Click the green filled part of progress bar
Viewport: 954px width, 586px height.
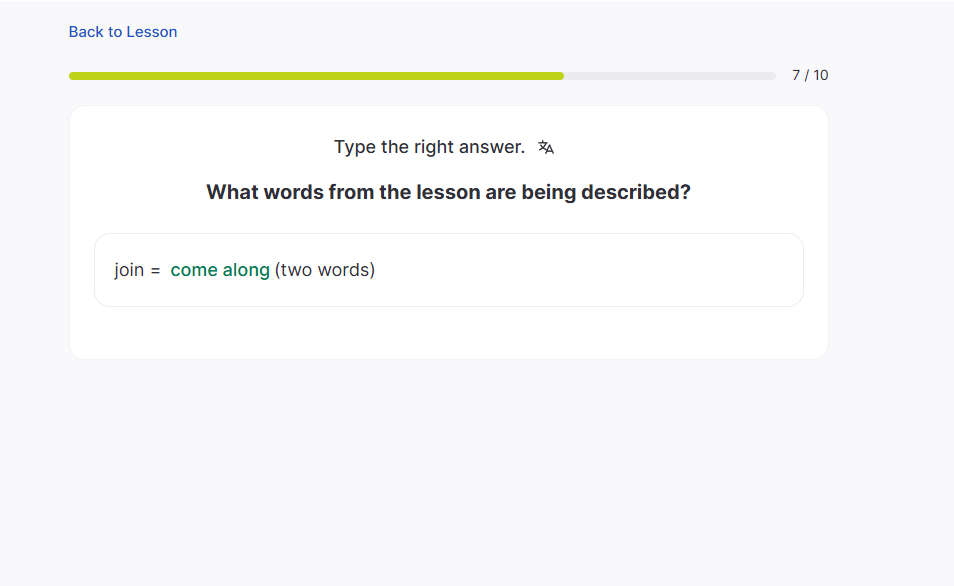click(316, 76)
